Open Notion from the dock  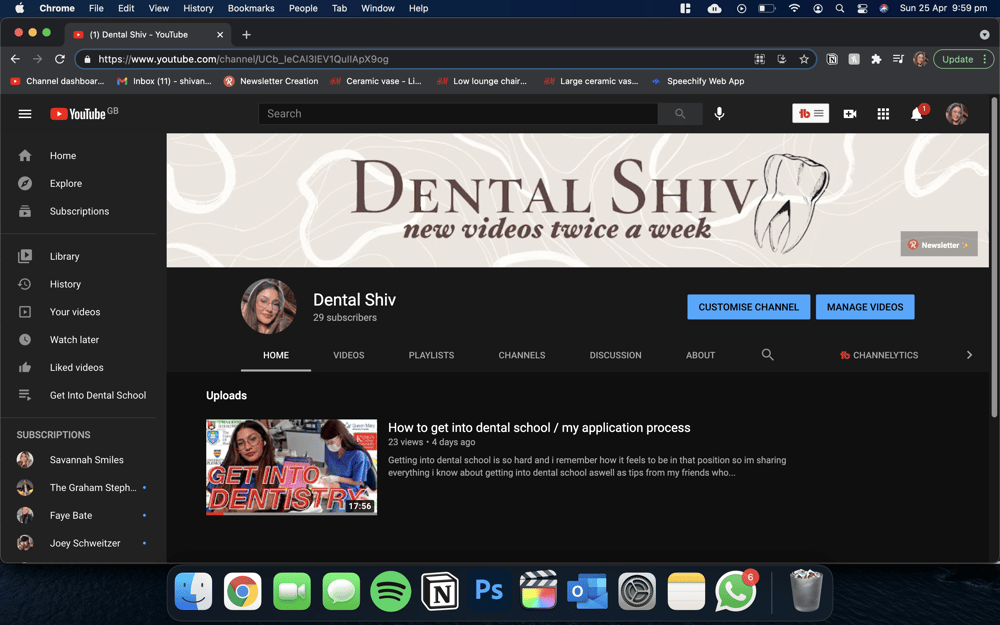click(x=439, y=591)
